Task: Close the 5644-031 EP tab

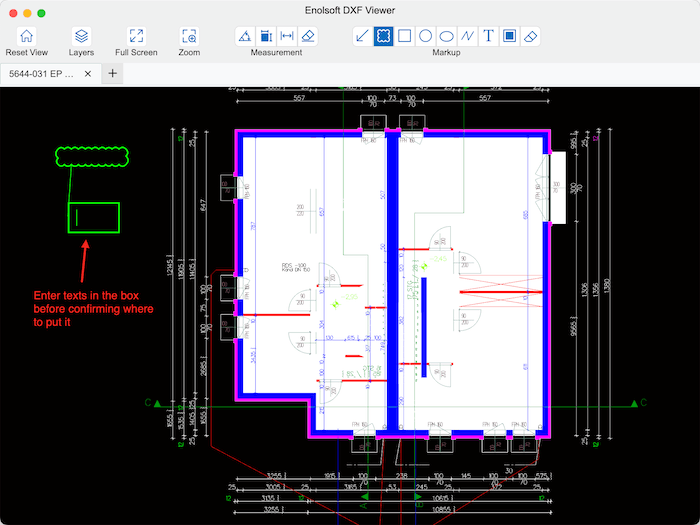Action: (x=88, y=74)
